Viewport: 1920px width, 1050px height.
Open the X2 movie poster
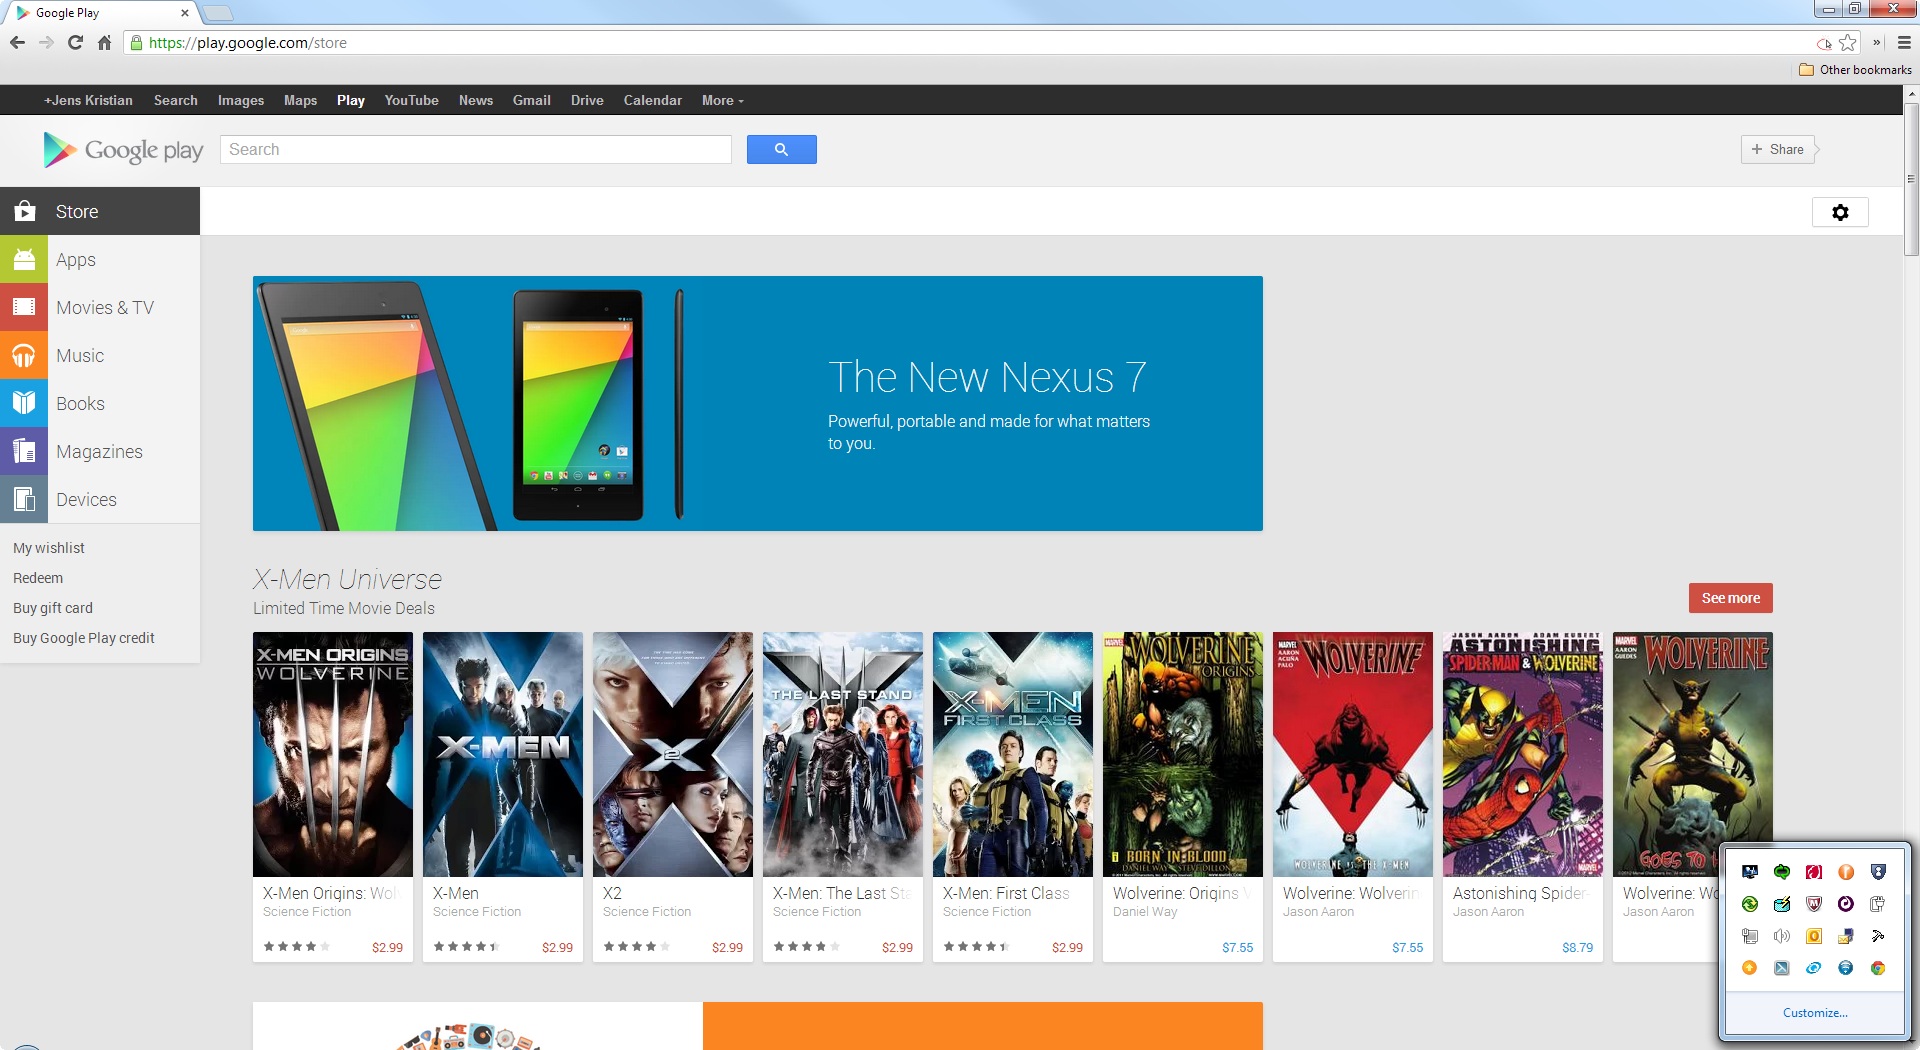[x=672, y=754]
